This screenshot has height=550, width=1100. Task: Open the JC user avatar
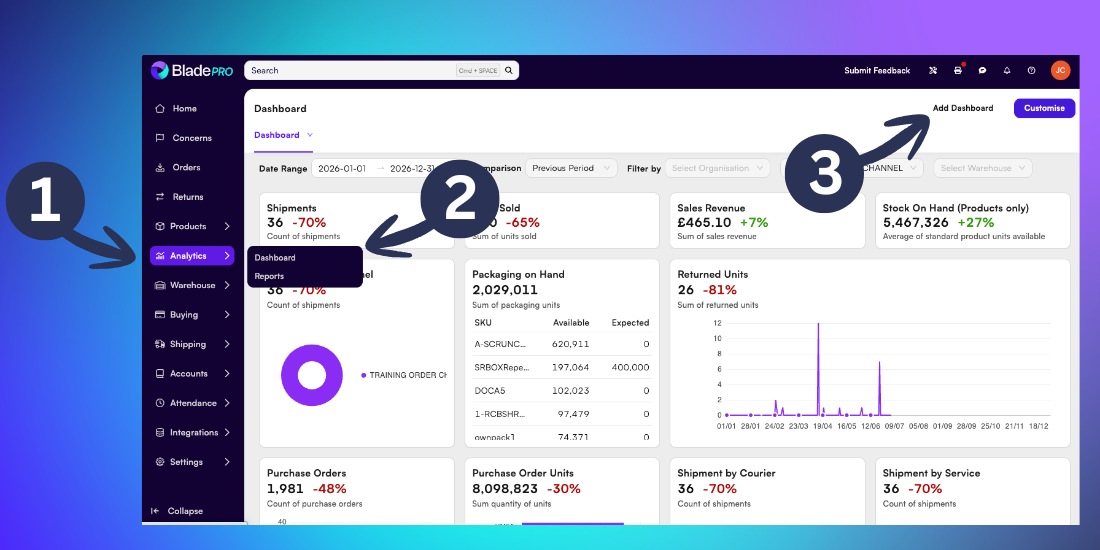tap(1060, 70)
